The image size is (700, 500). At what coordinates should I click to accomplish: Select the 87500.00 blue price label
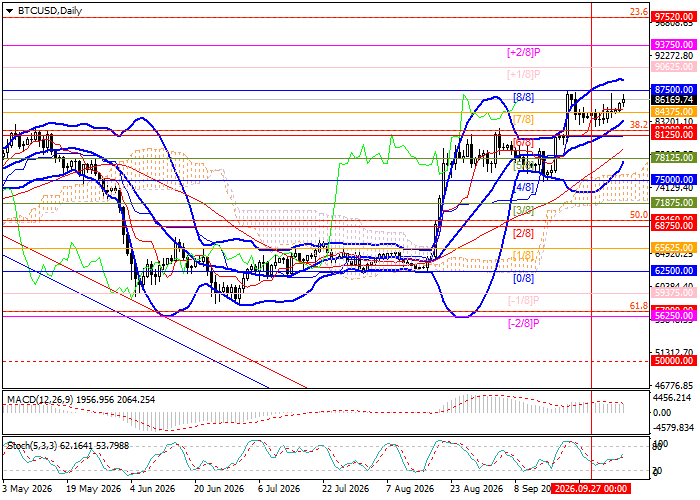[x=674, y=90]
